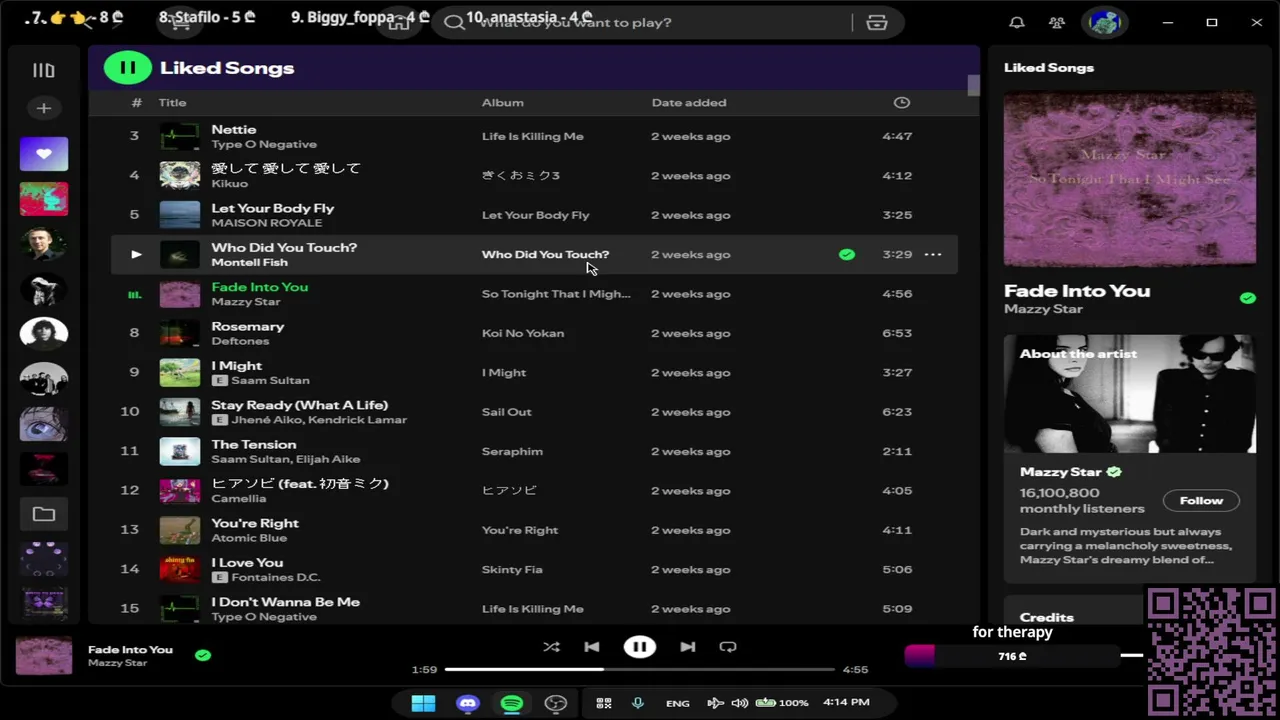Select the track 'Rosemary'
1280x720 pixels.
click(x=248, y=326)
